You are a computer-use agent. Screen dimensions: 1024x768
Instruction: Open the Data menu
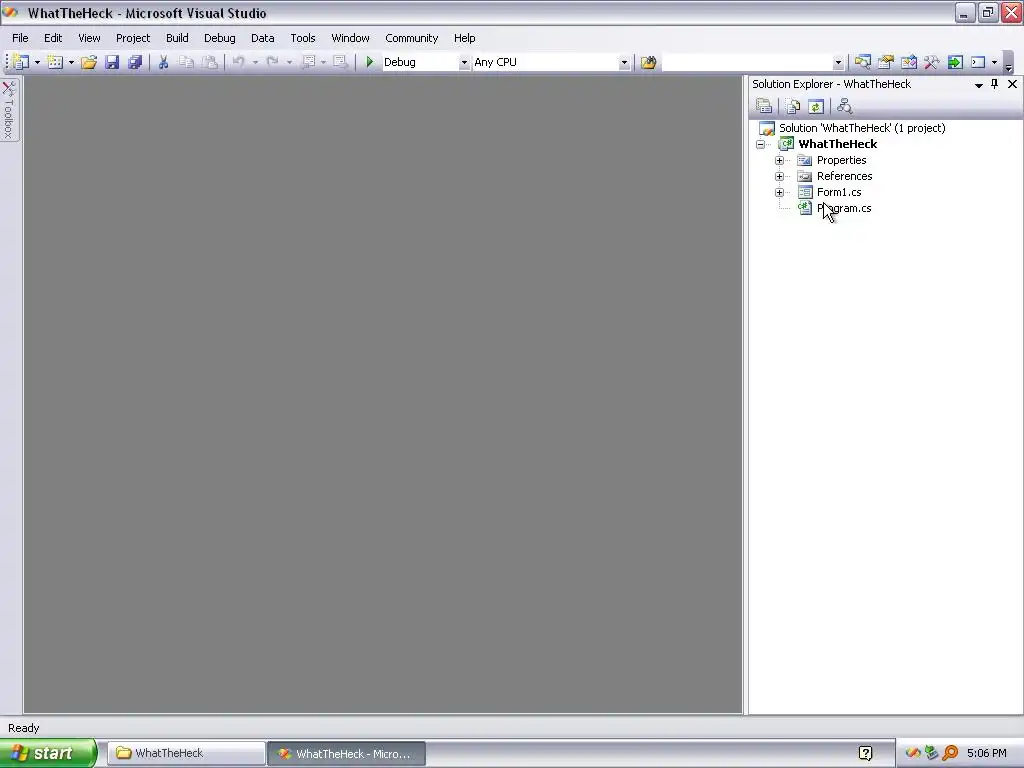[x=263, y=38]
